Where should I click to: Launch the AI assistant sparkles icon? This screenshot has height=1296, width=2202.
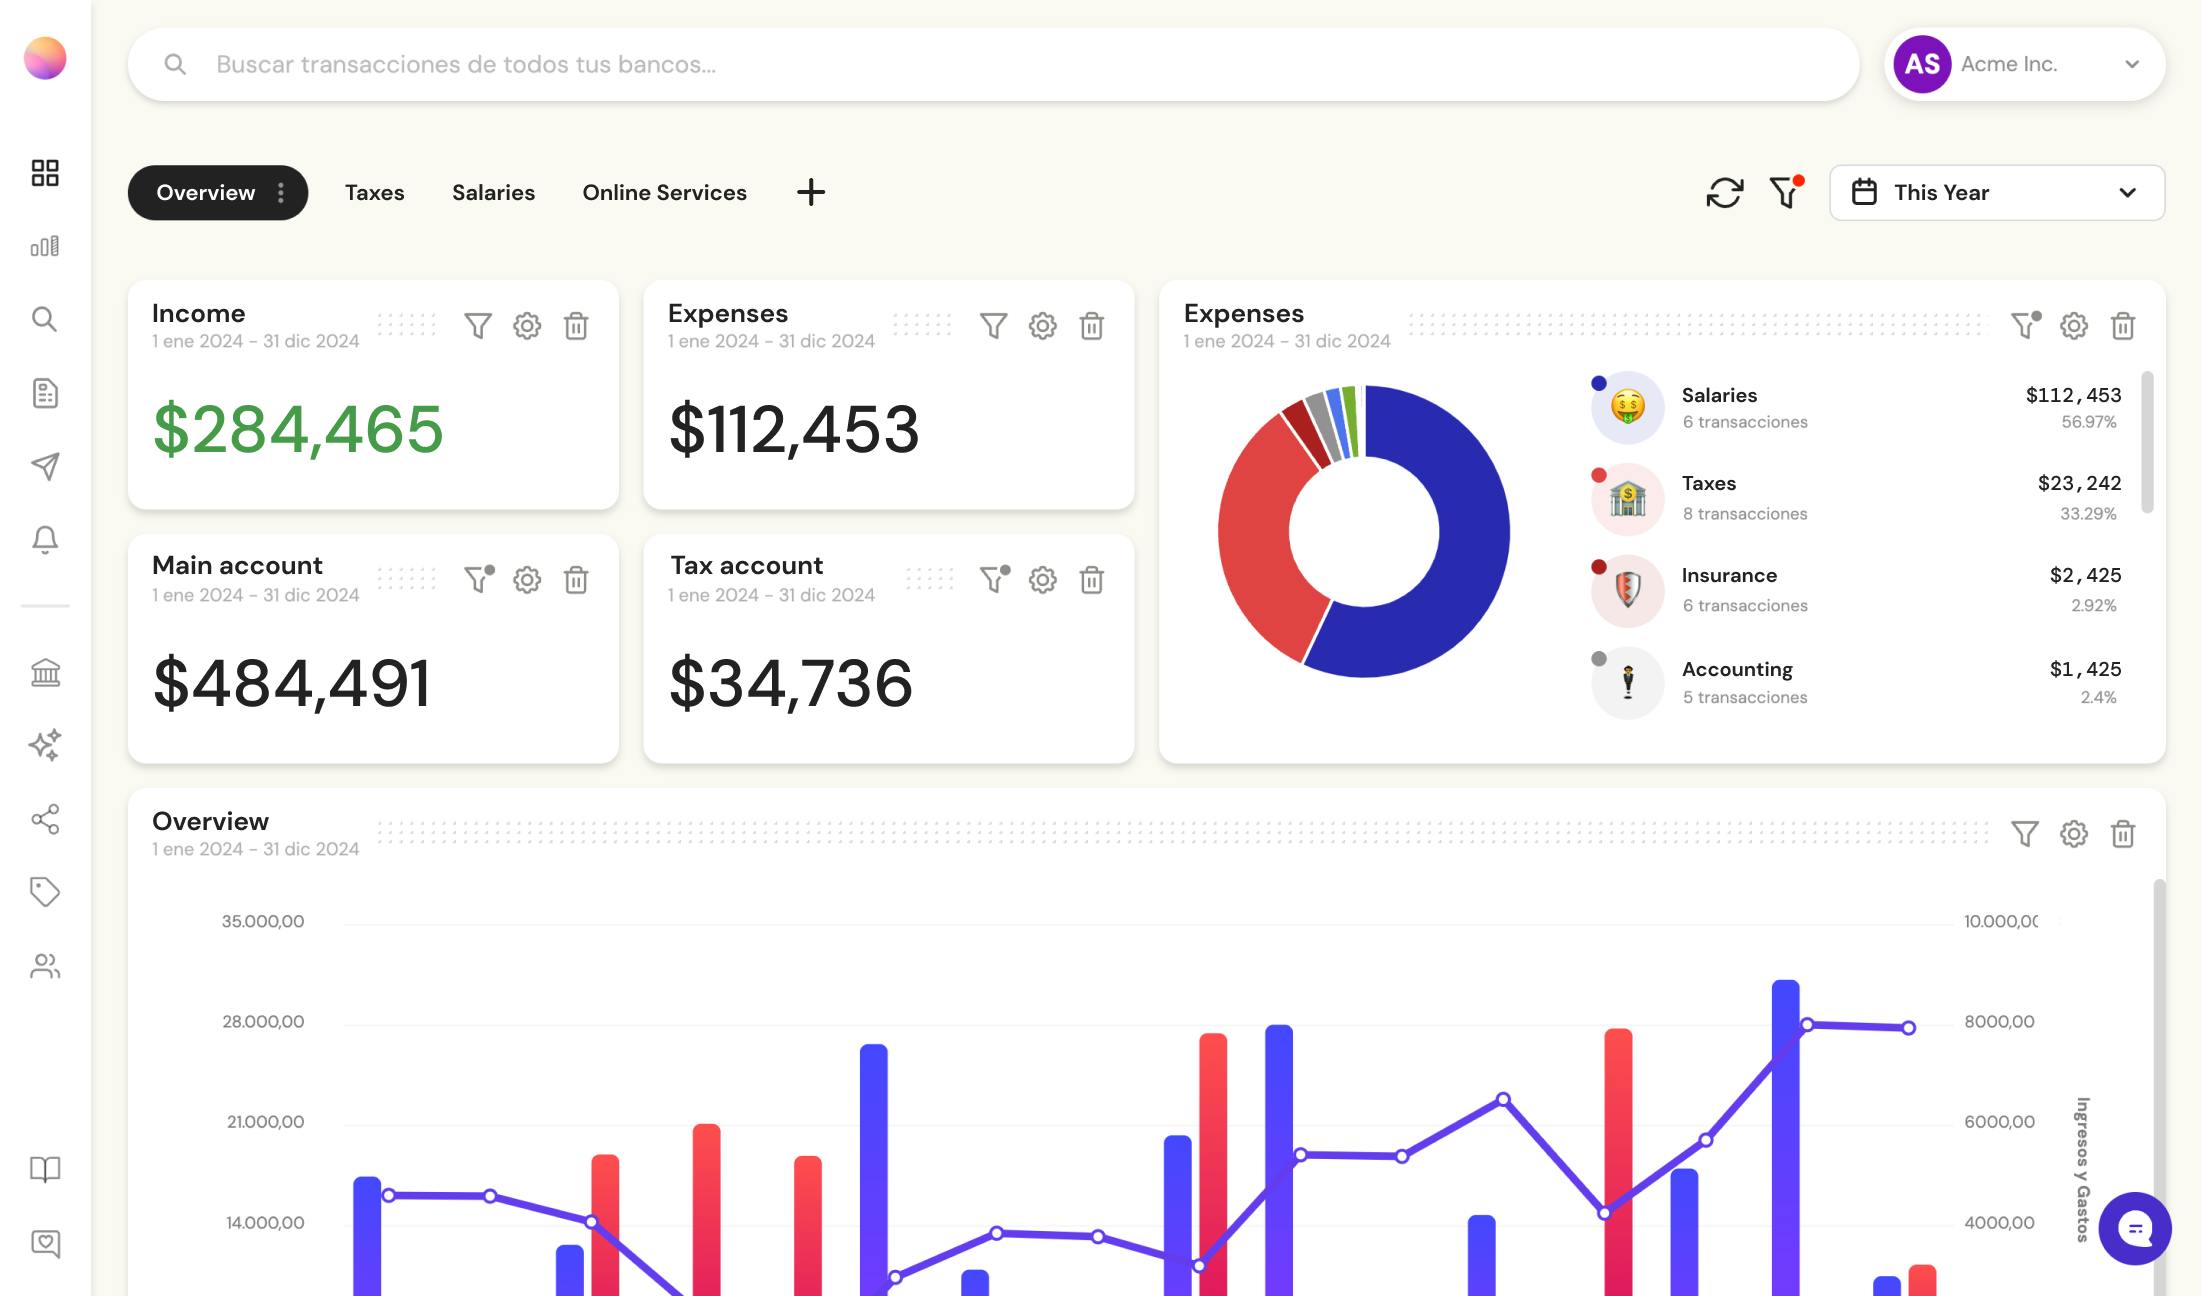(x=45, y=745)
